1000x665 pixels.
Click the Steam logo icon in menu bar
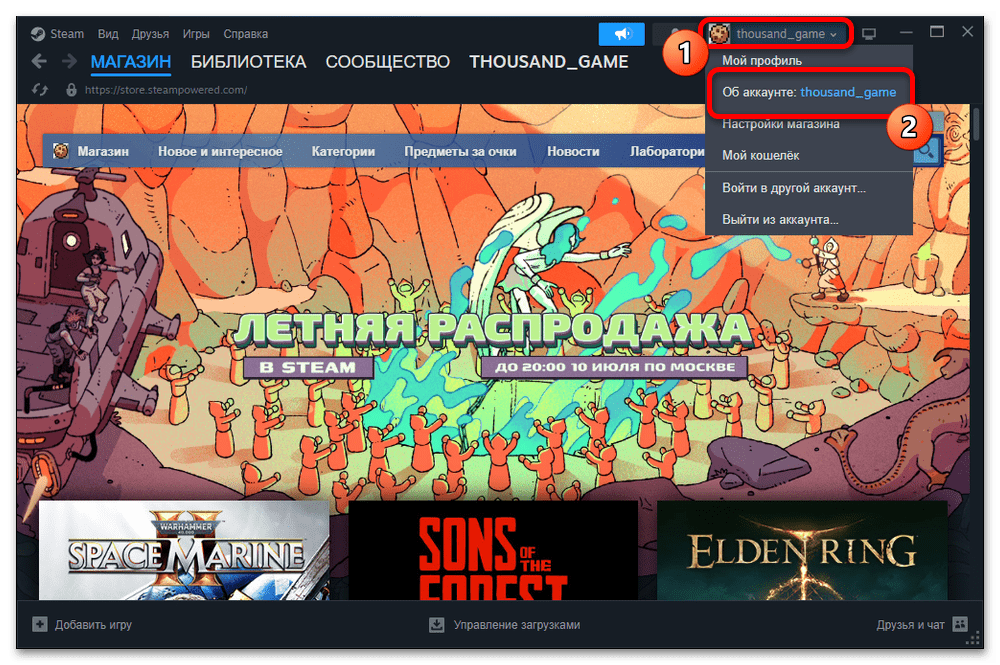pos(38,34)
